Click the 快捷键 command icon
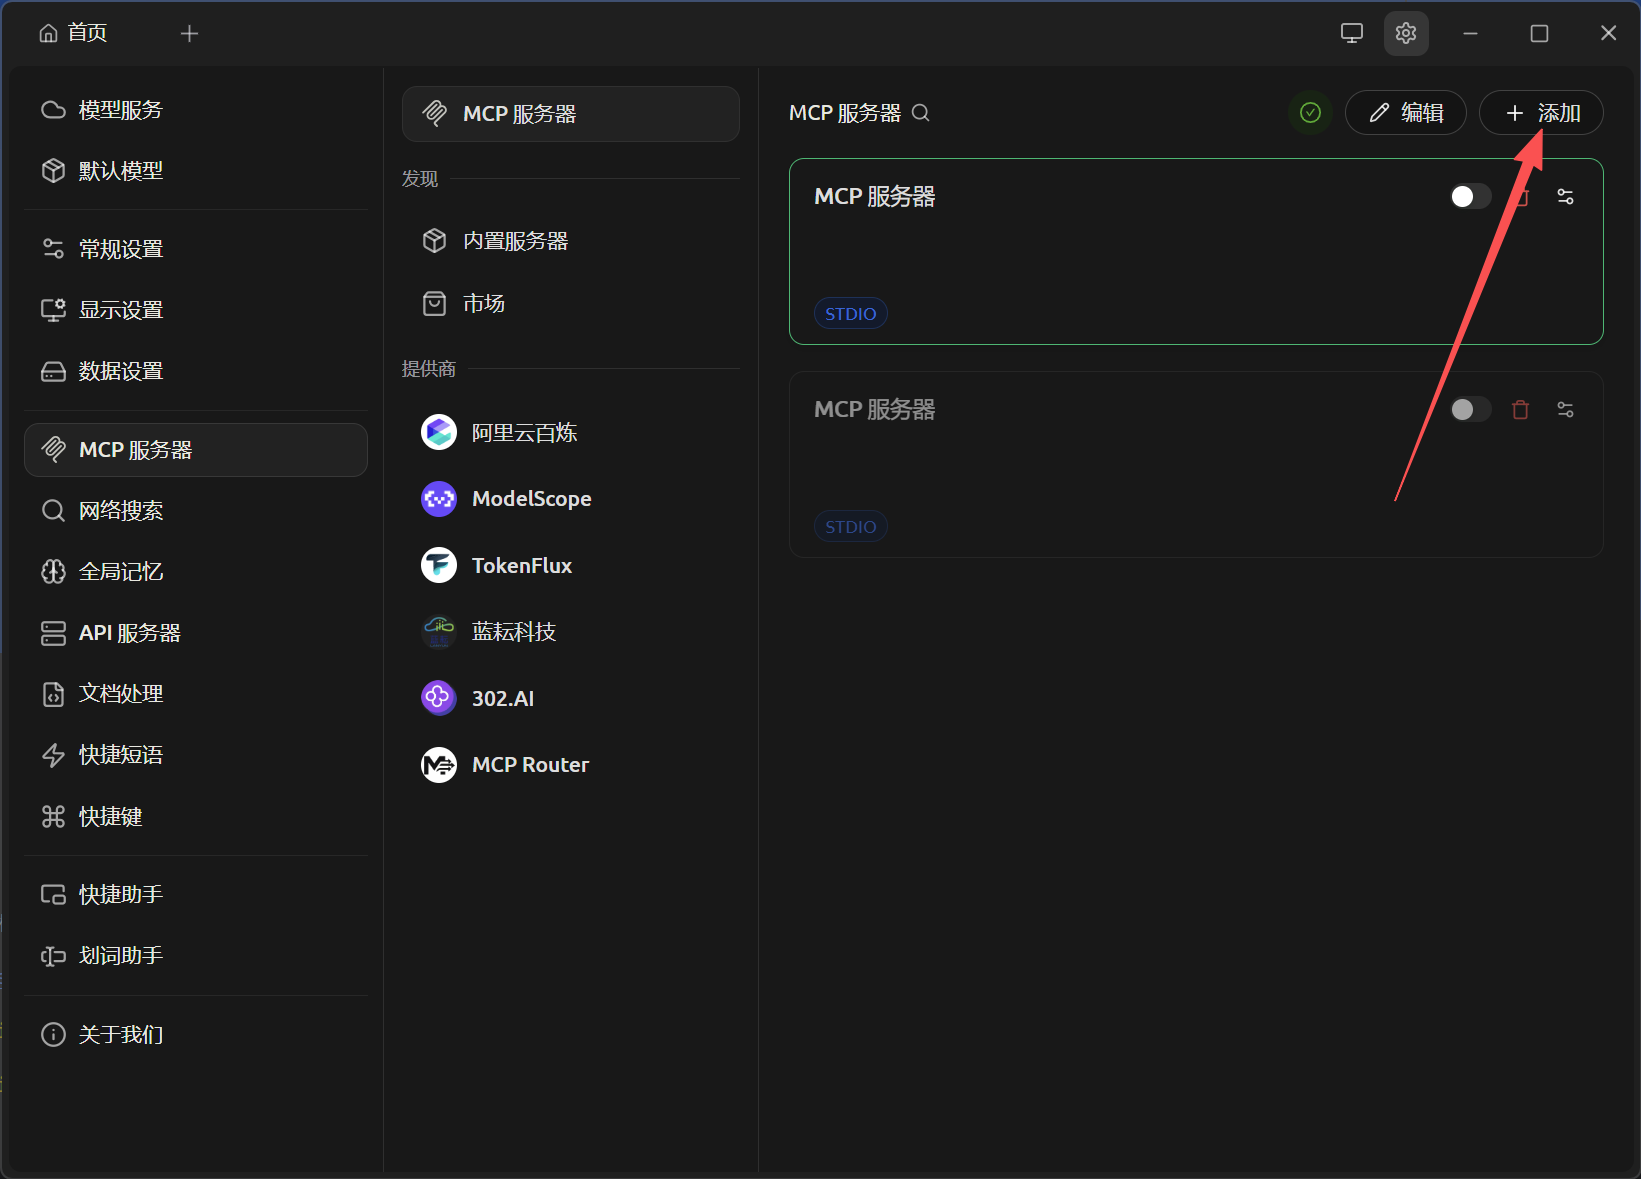Screen dimensions: 1641x1179 pyautogui.click(x=53, y=817)
